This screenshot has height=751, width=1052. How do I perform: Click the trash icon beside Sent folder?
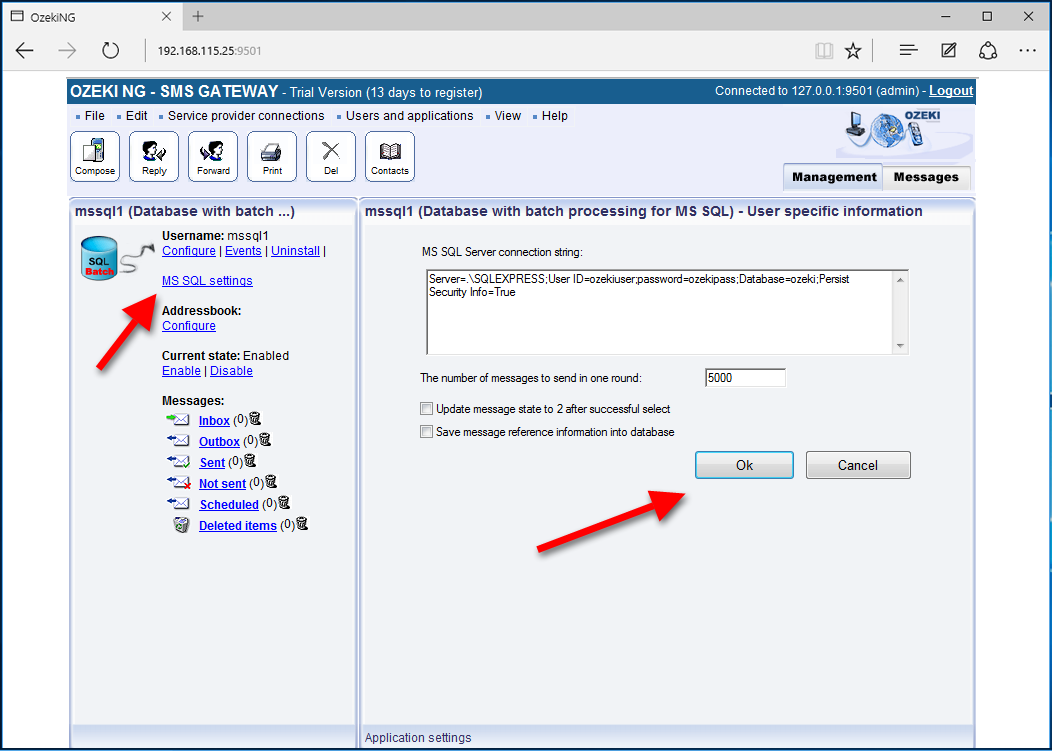(x=249, y=461)
